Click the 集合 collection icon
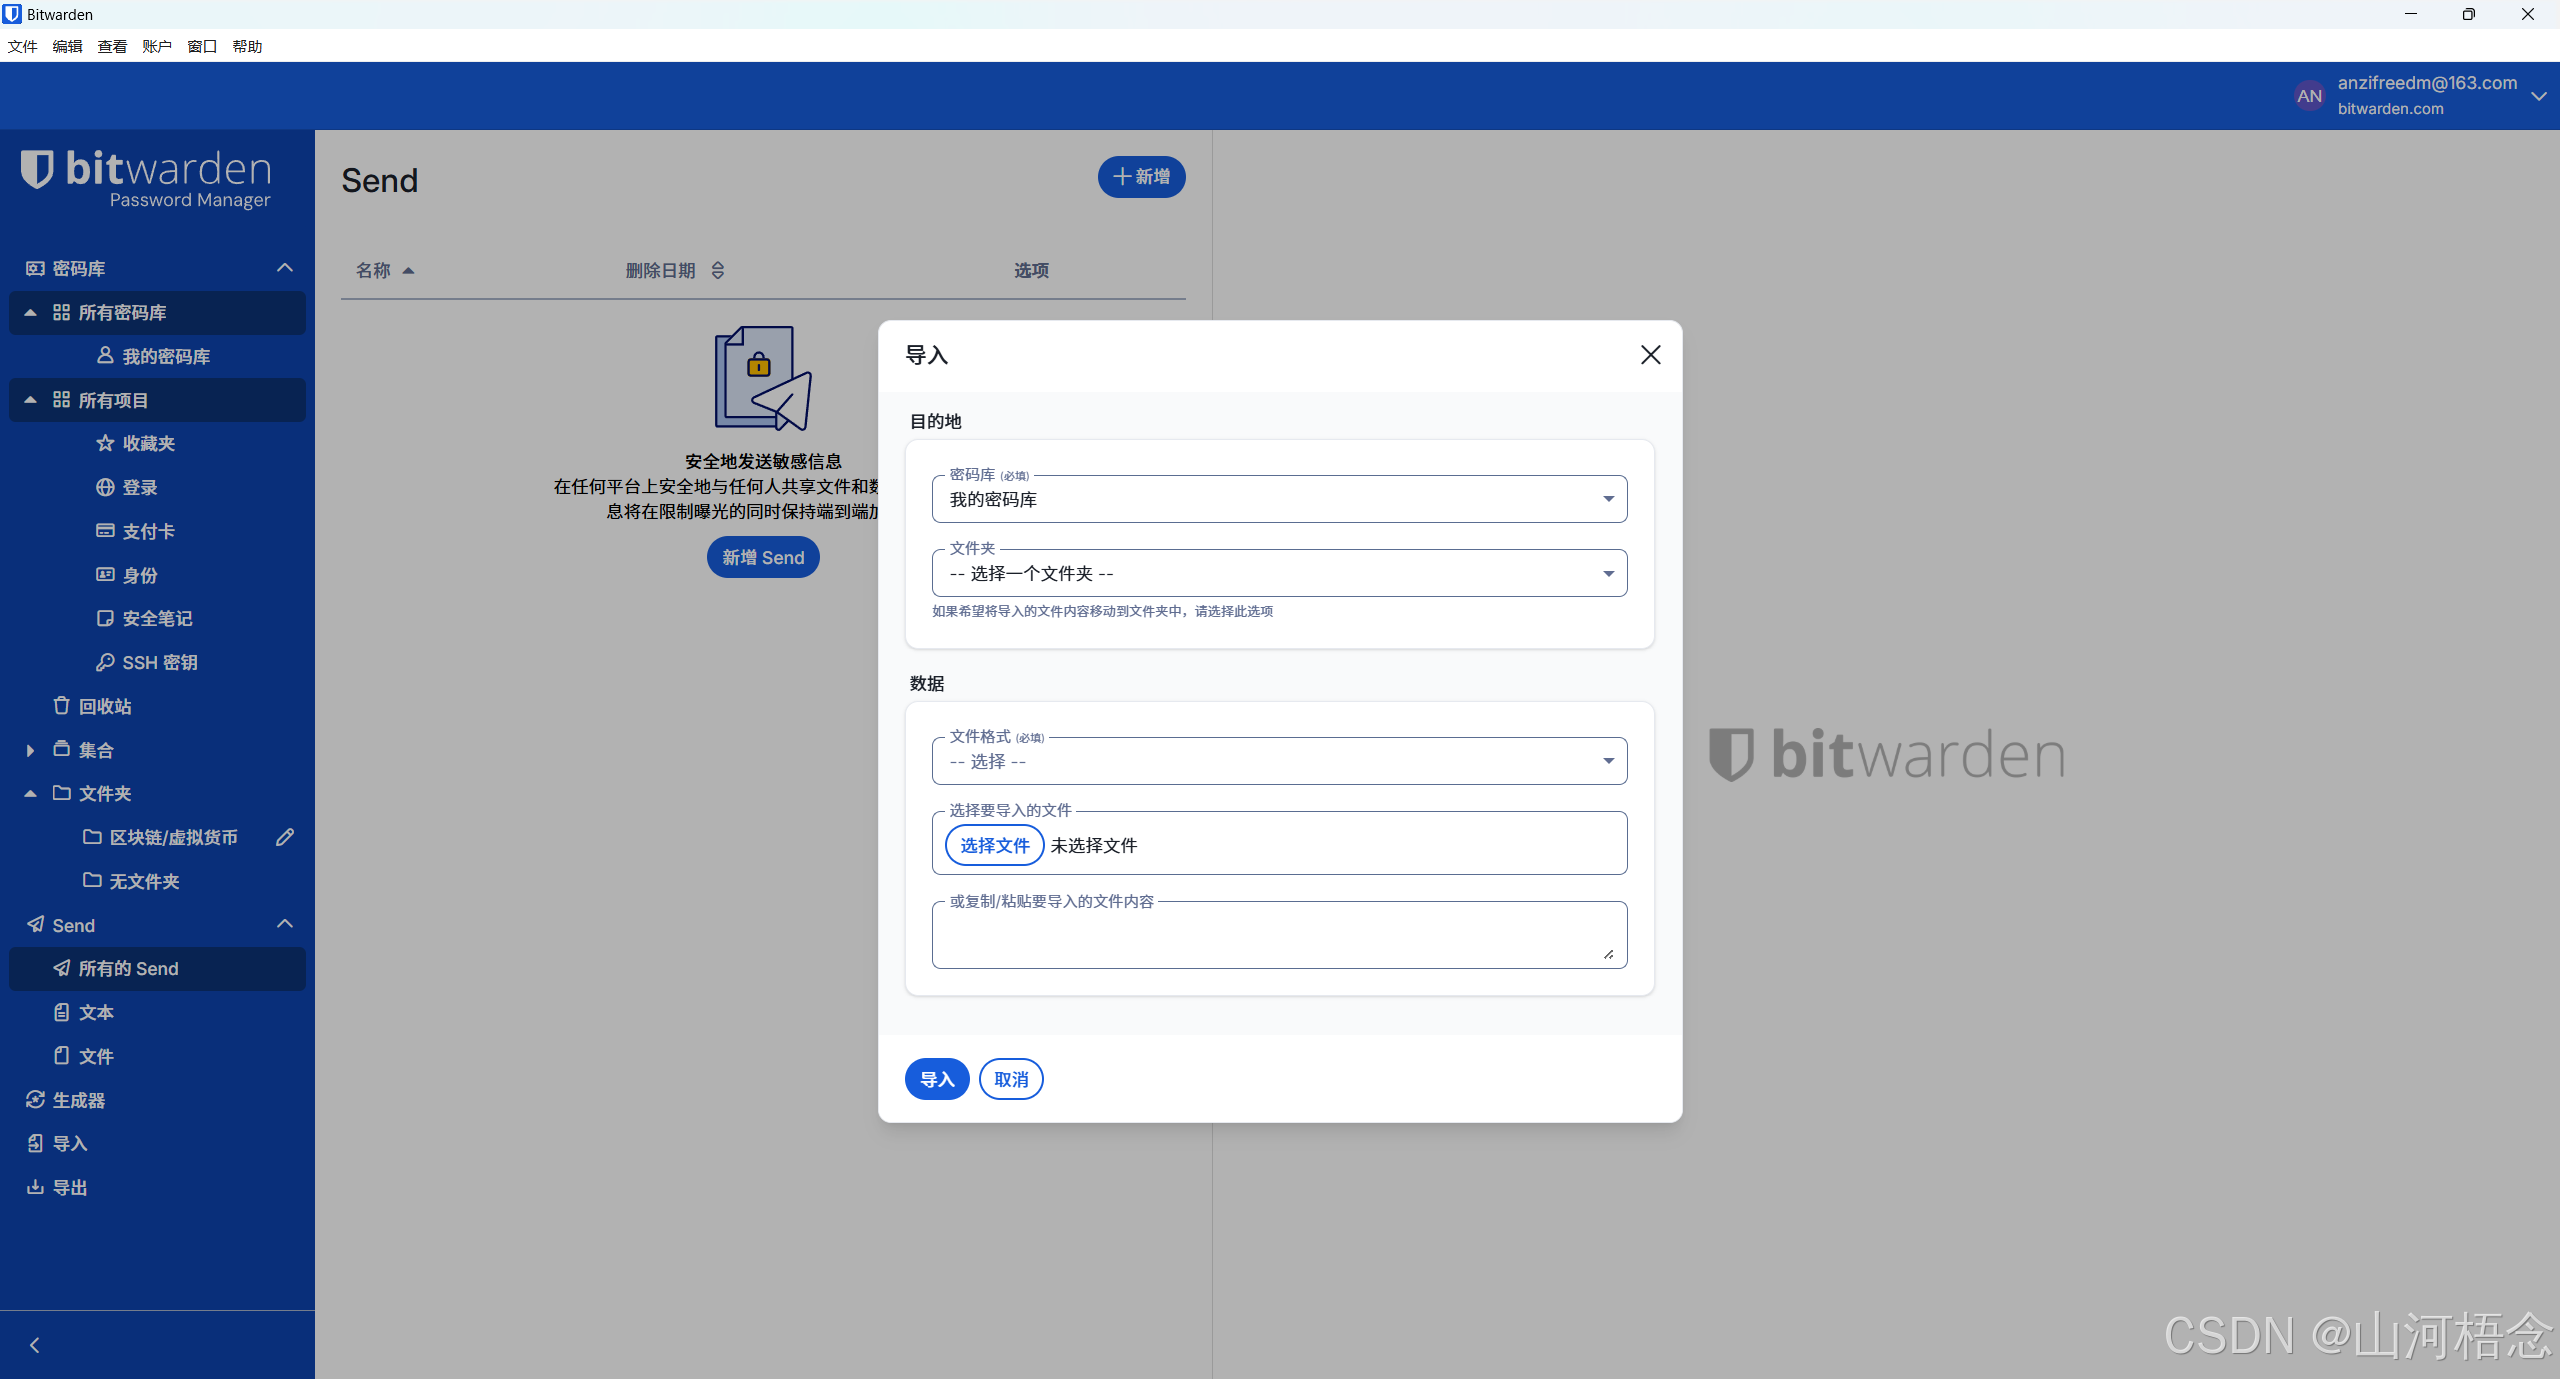2560x1379 pixels. pyautogui.click(x=61, y=750)
